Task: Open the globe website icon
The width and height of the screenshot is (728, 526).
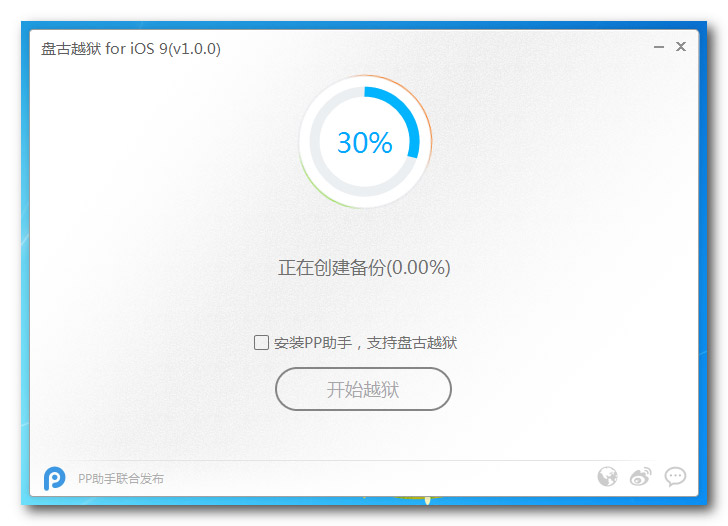Action: 607,476
